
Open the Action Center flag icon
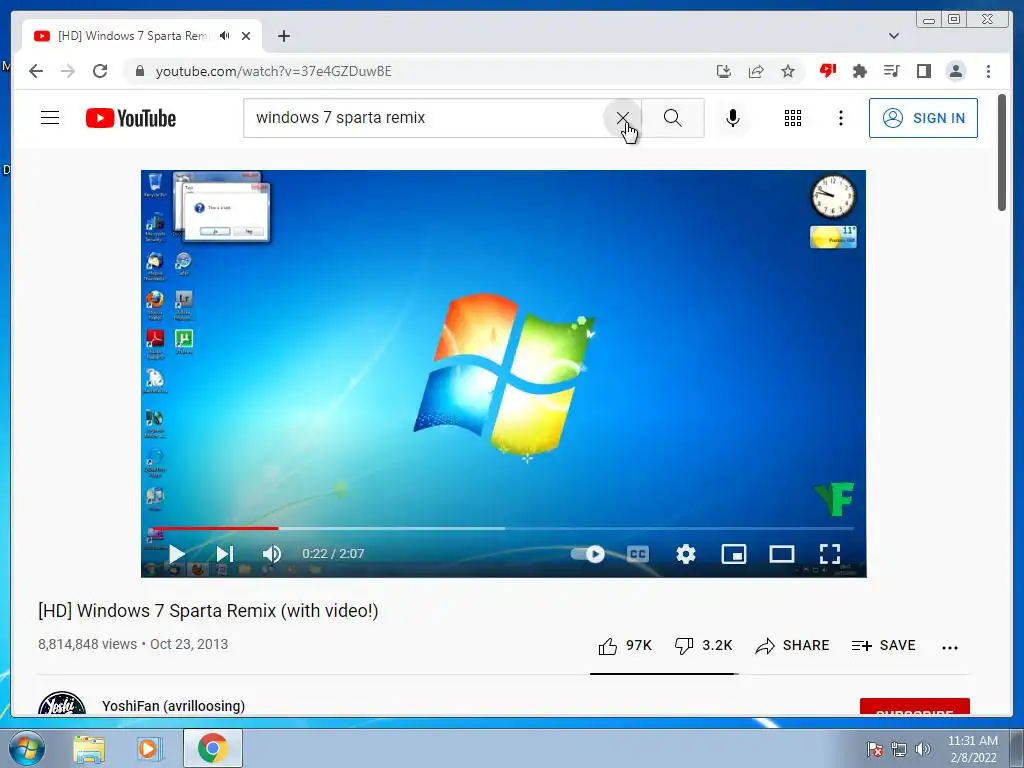pos(875,749)
